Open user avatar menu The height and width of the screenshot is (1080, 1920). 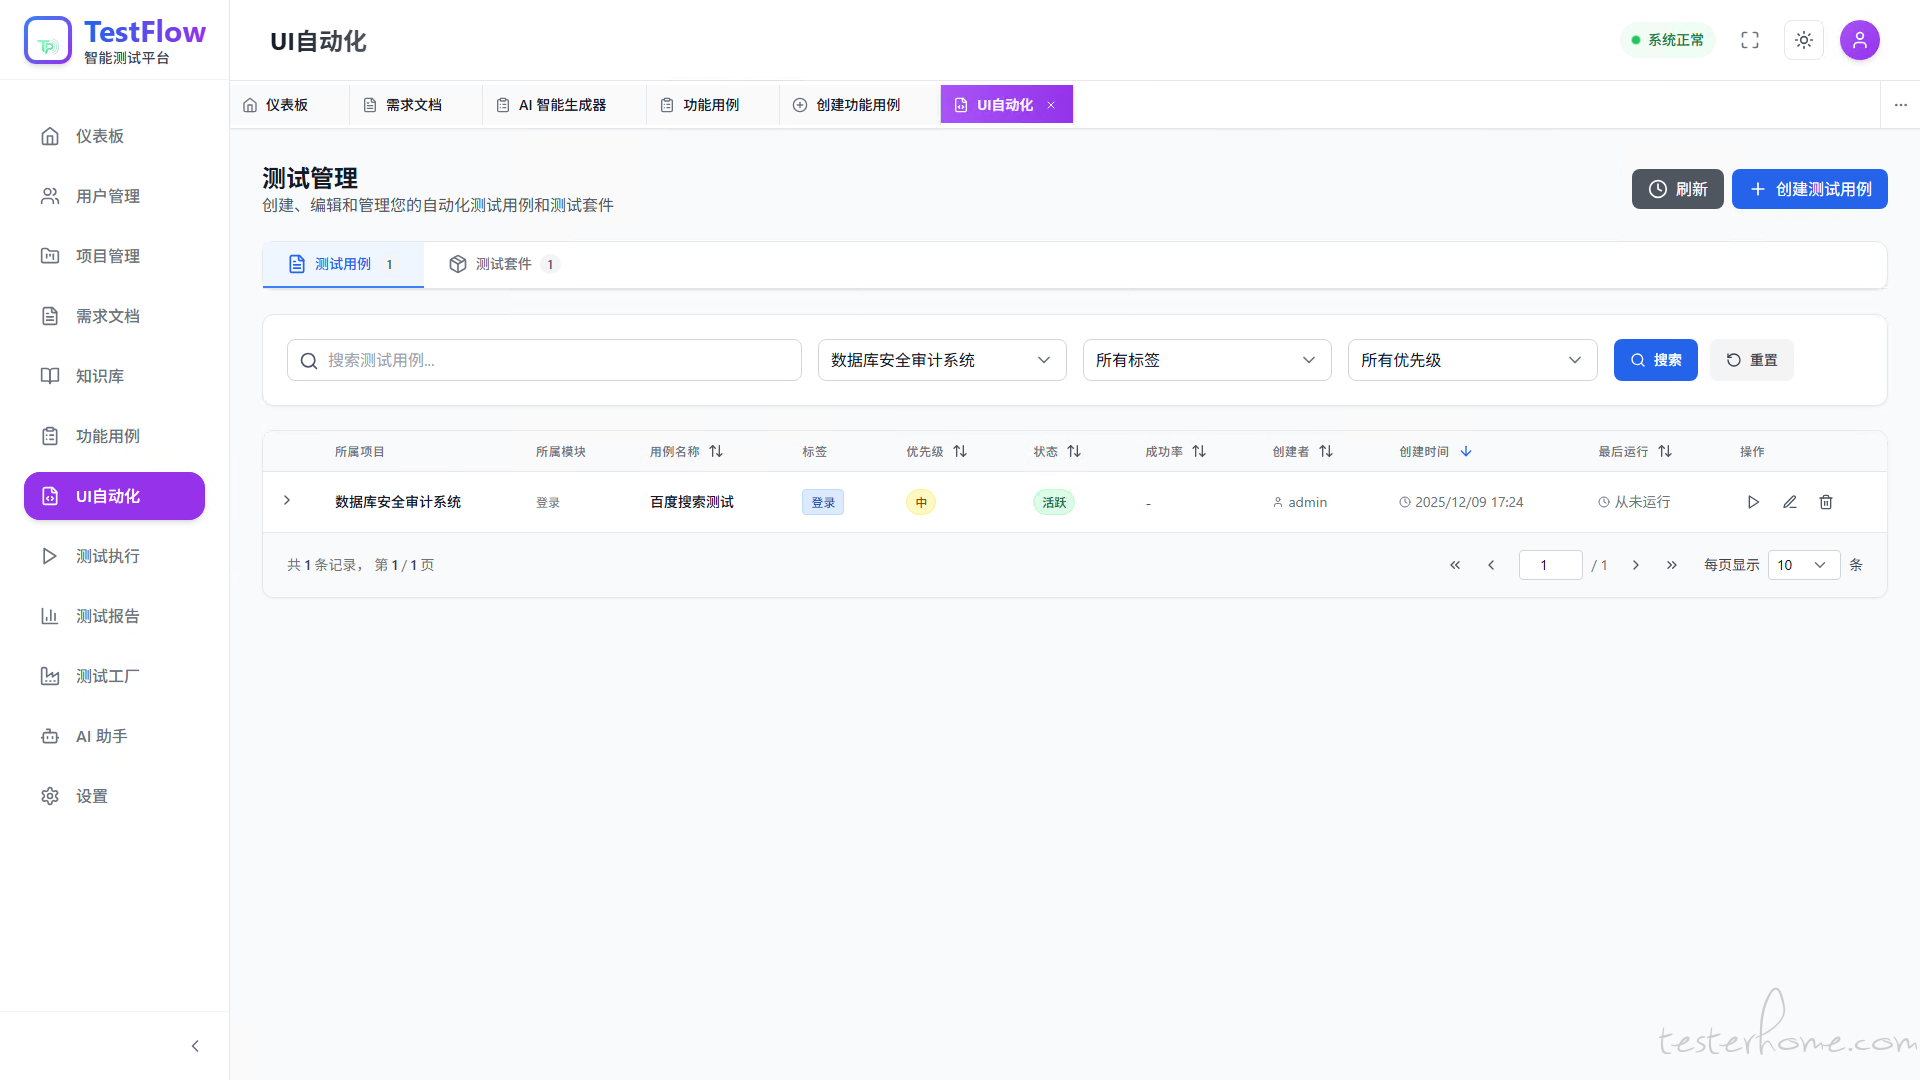click(1860, 40)
